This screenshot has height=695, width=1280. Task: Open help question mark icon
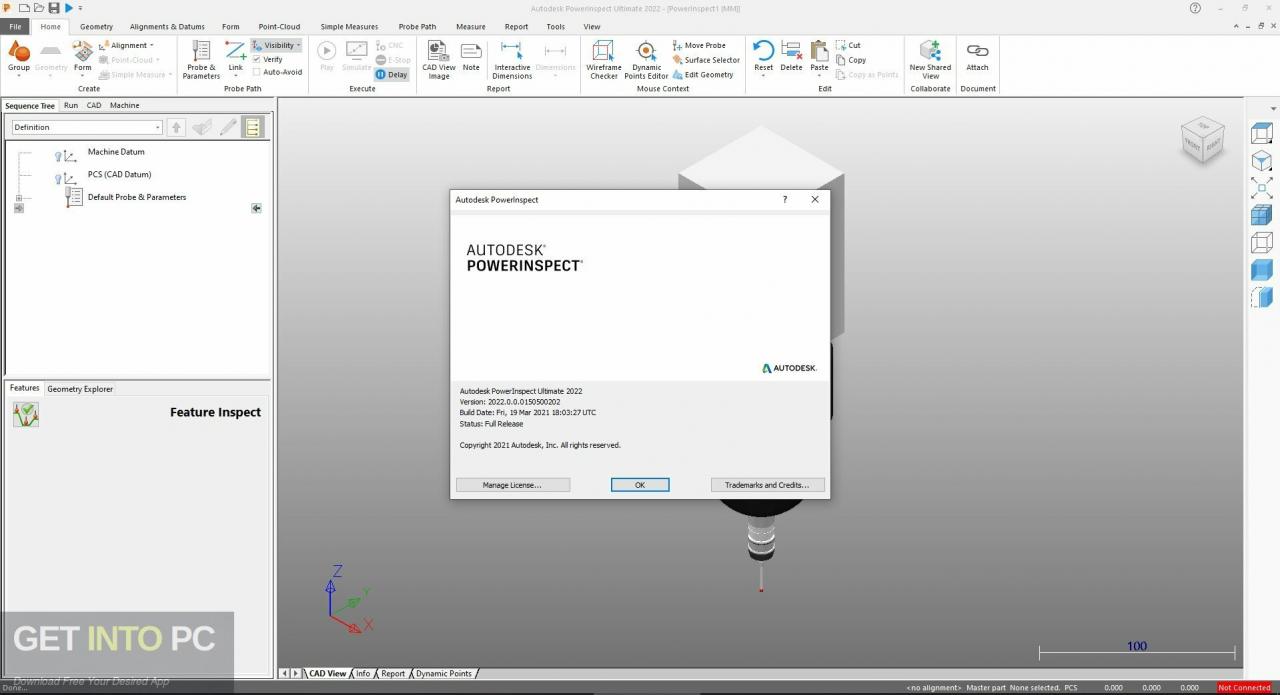[x=1195, y=8]
